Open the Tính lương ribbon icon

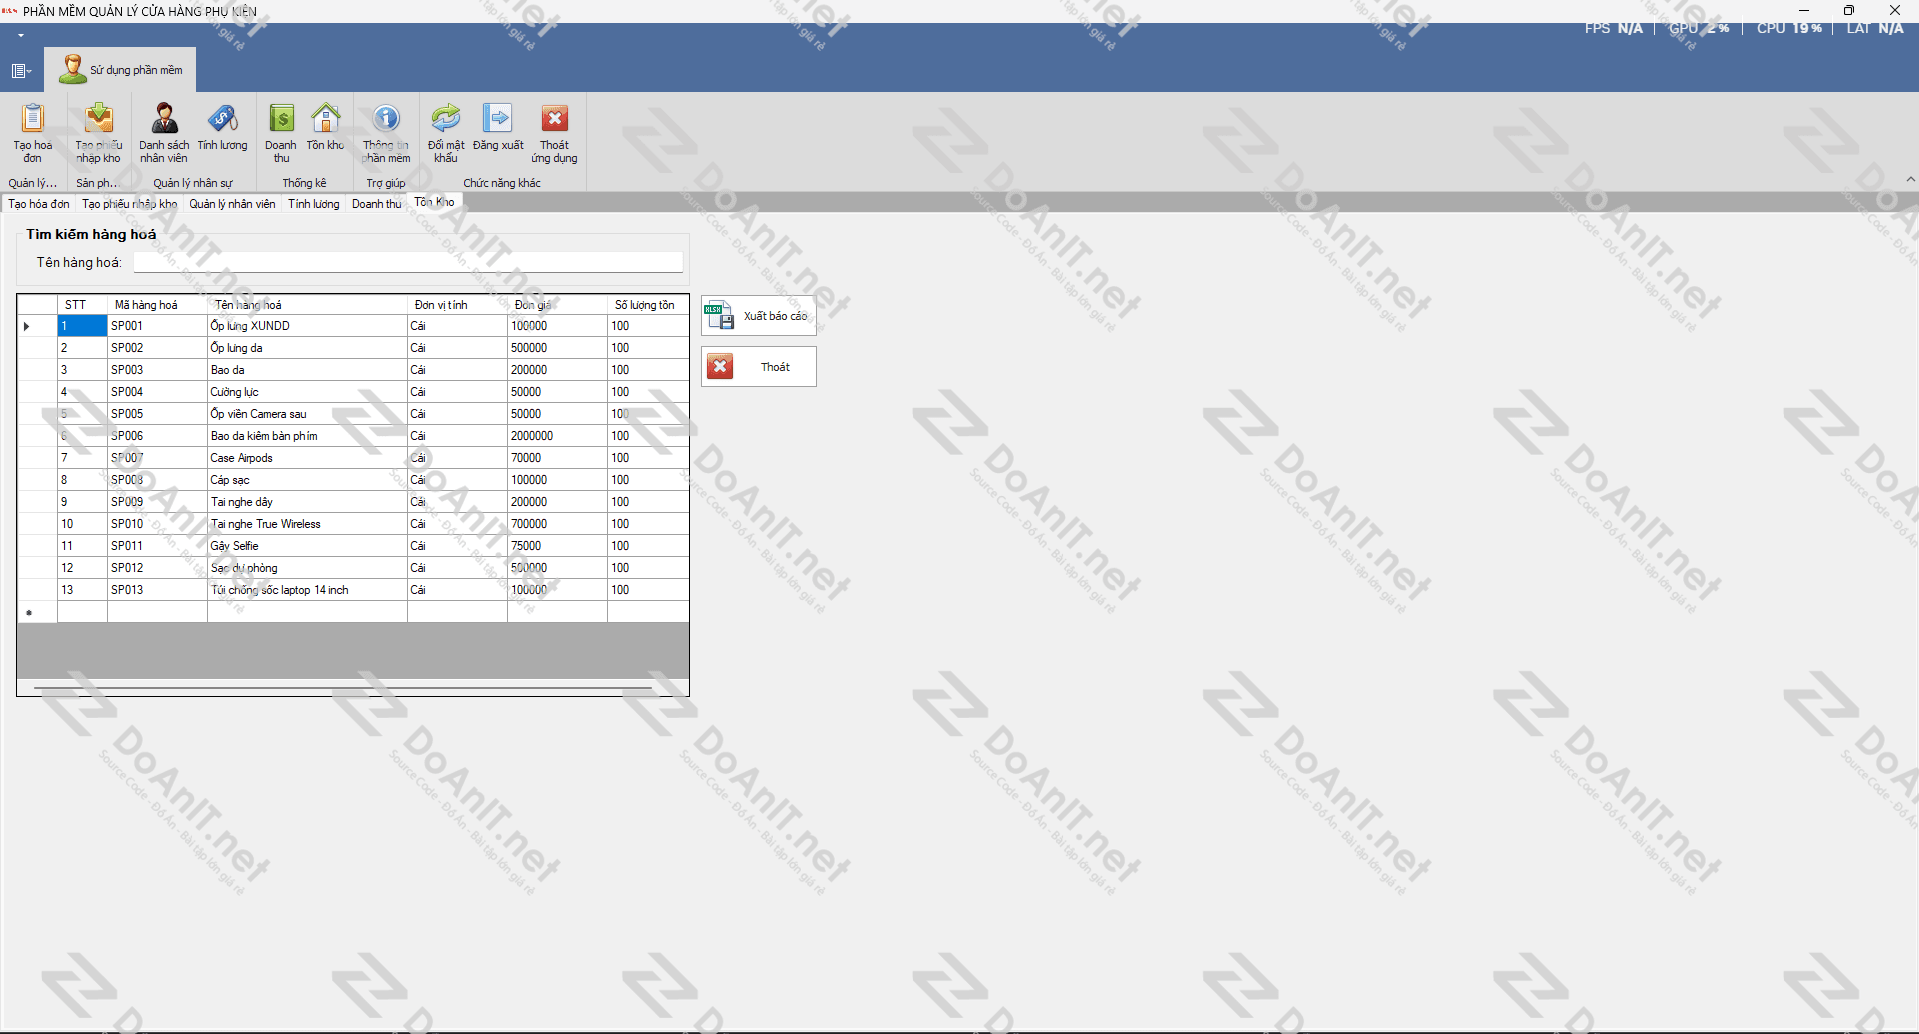(222, 127)
